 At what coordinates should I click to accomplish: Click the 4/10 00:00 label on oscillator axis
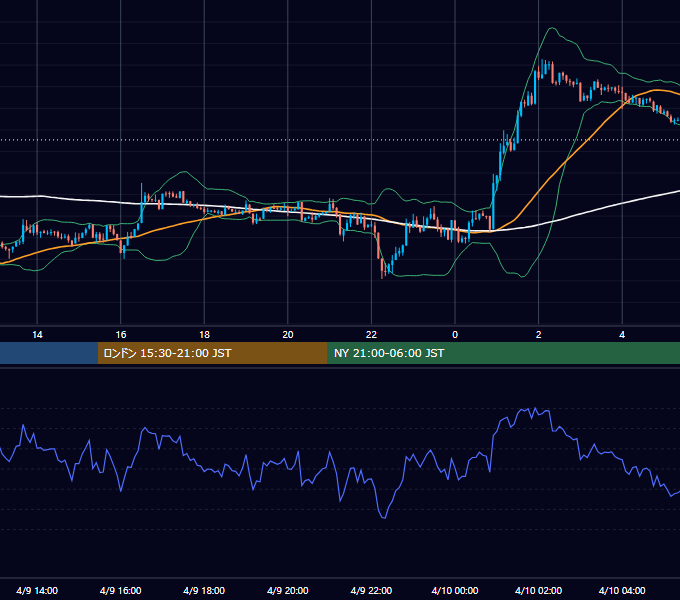click(x=455, y=590)
